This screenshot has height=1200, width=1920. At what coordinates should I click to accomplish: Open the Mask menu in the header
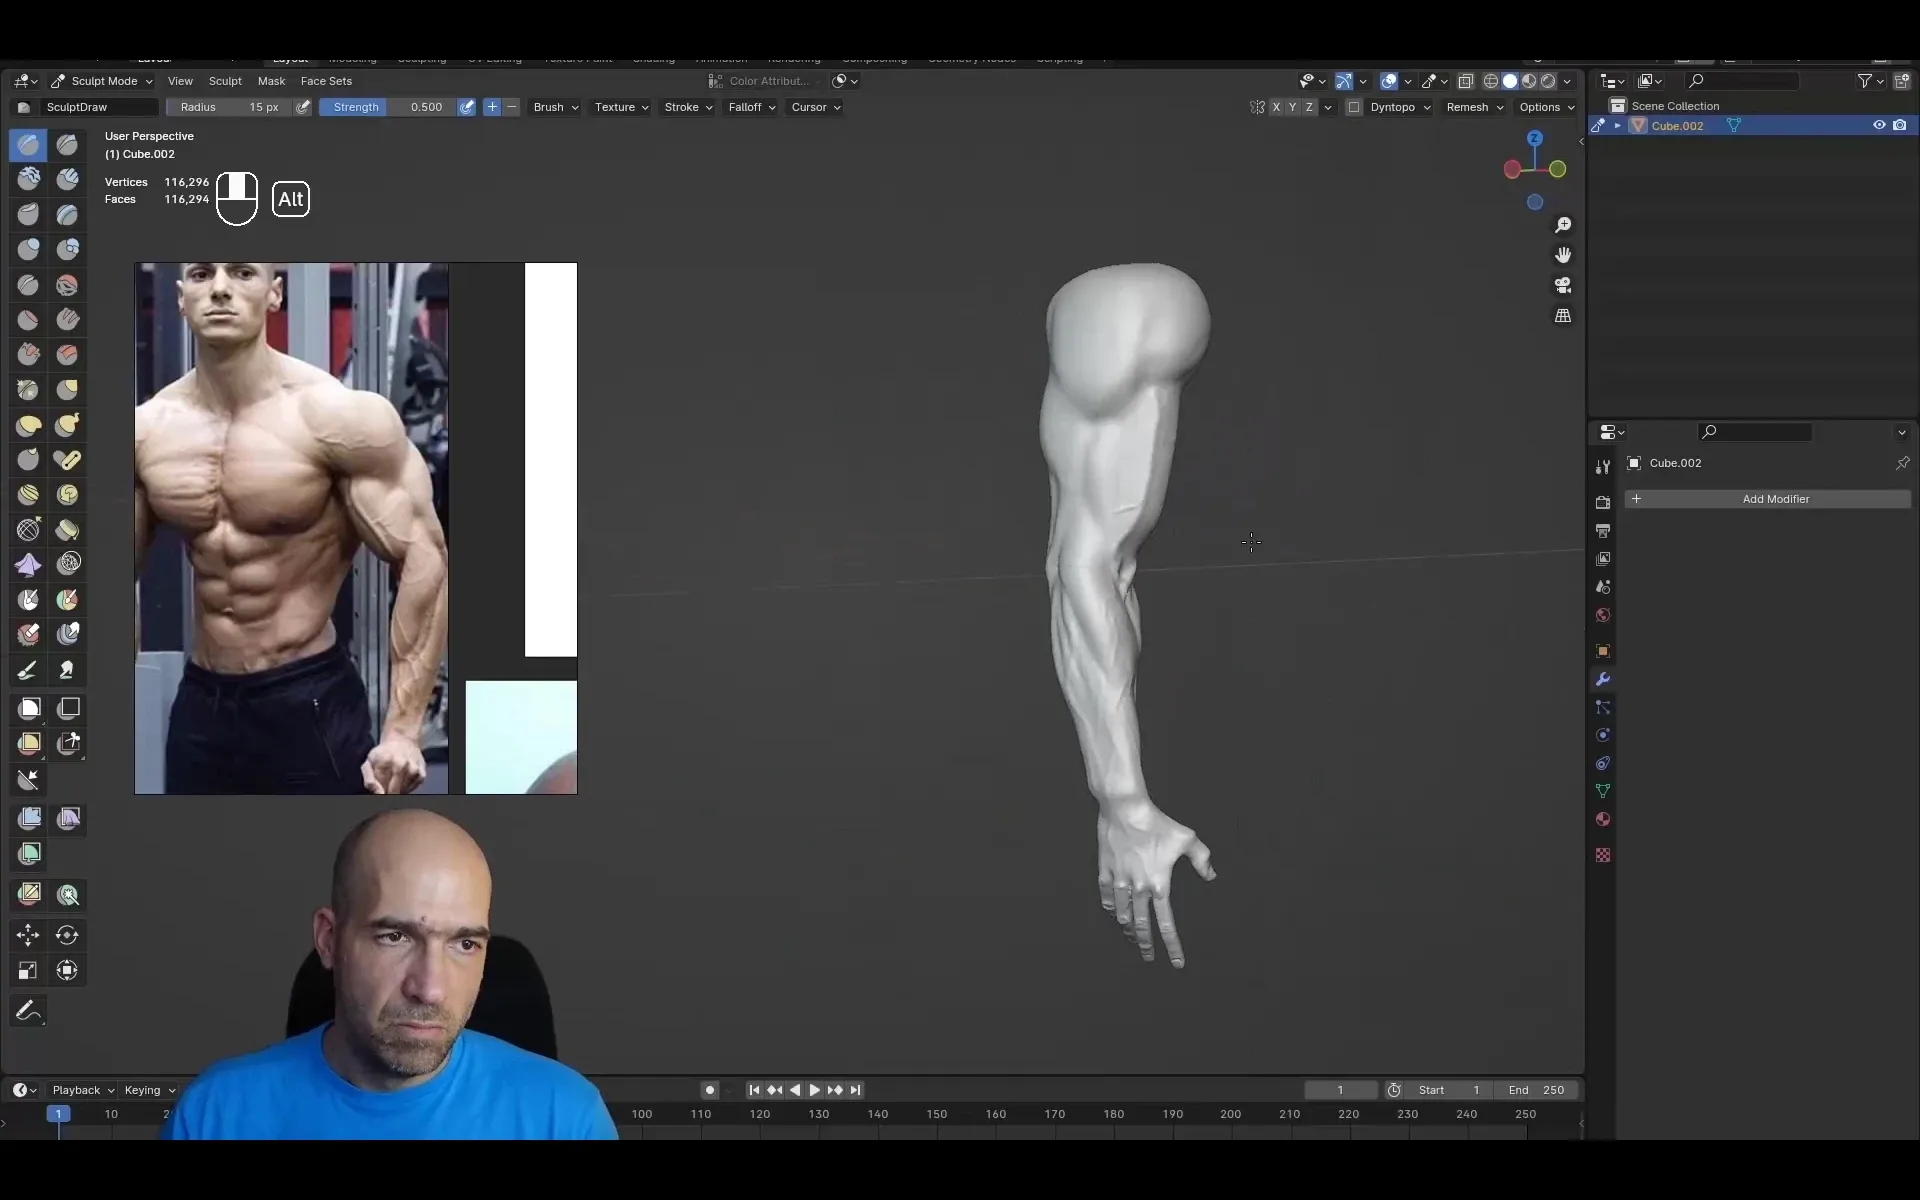tap(271, 81)
